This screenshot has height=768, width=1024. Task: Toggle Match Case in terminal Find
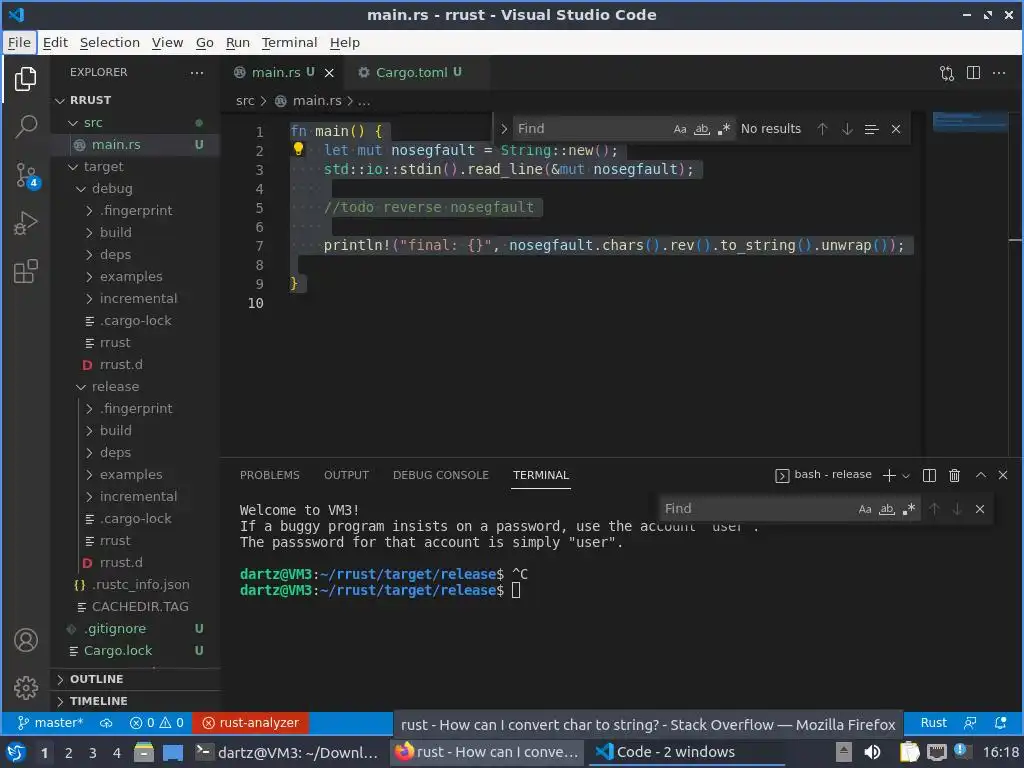[865, 509]
